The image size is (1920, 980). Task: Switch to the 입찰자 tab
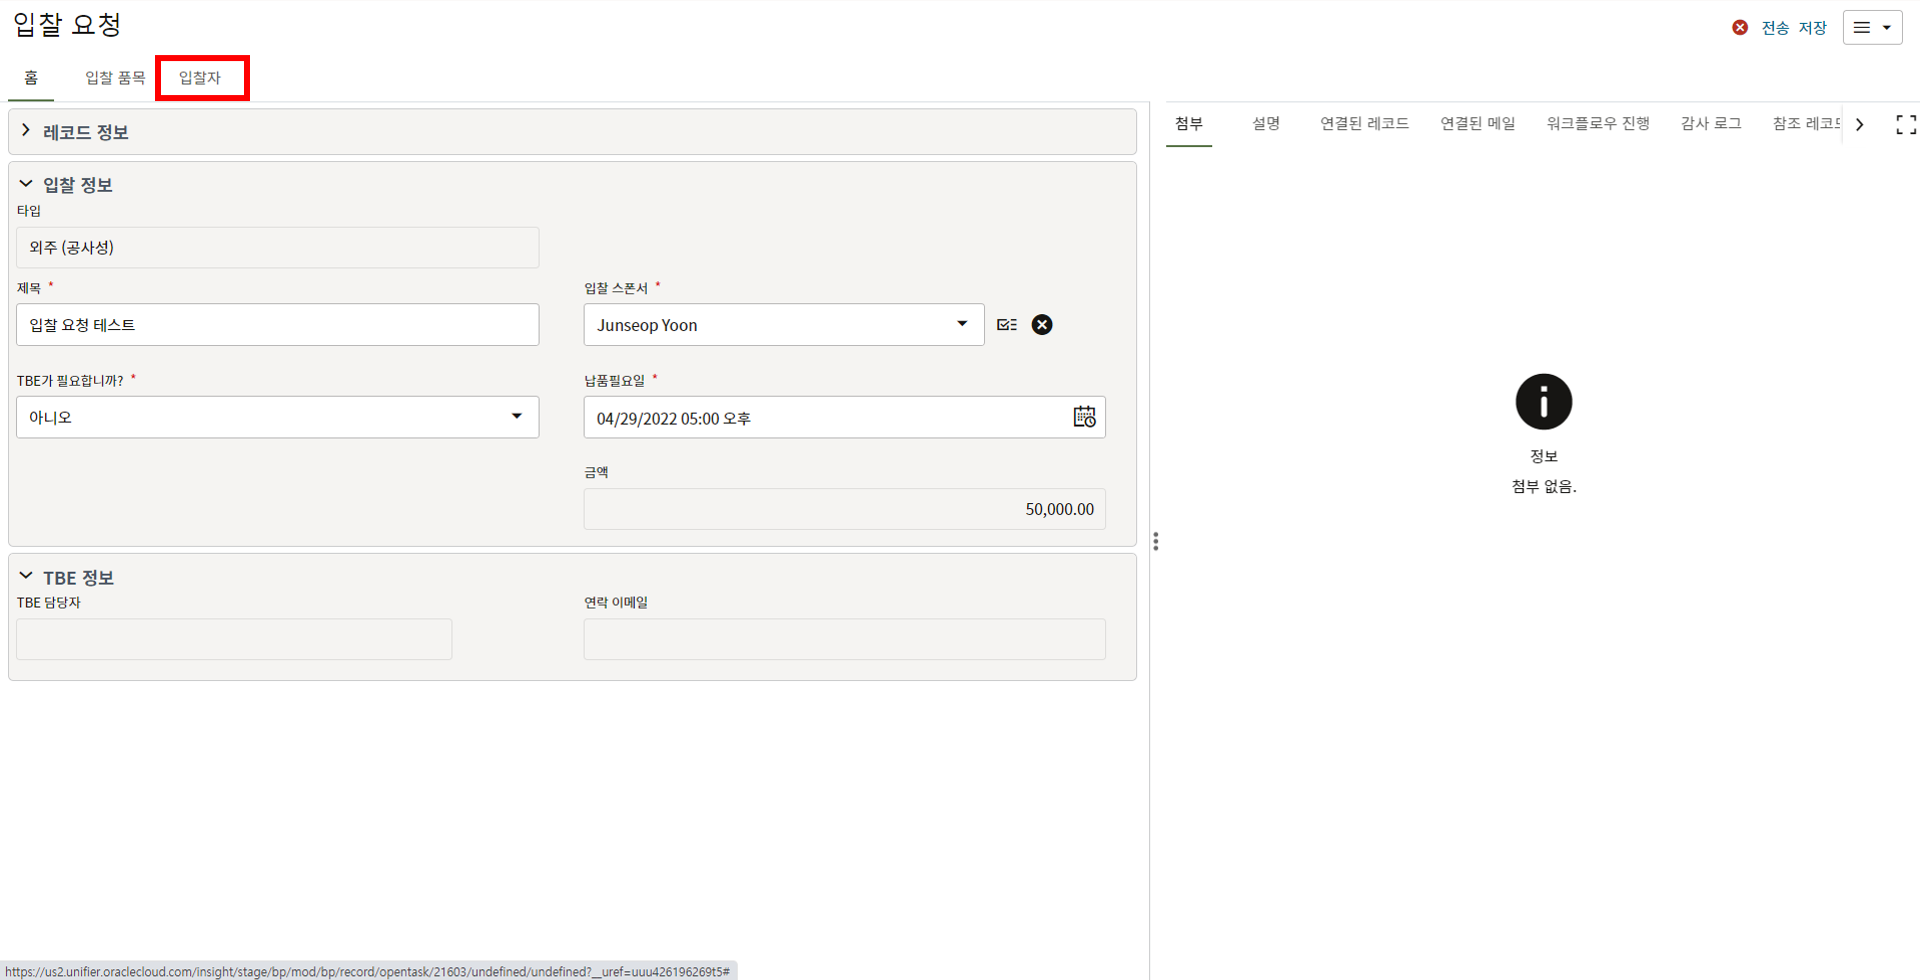[200, 78]
